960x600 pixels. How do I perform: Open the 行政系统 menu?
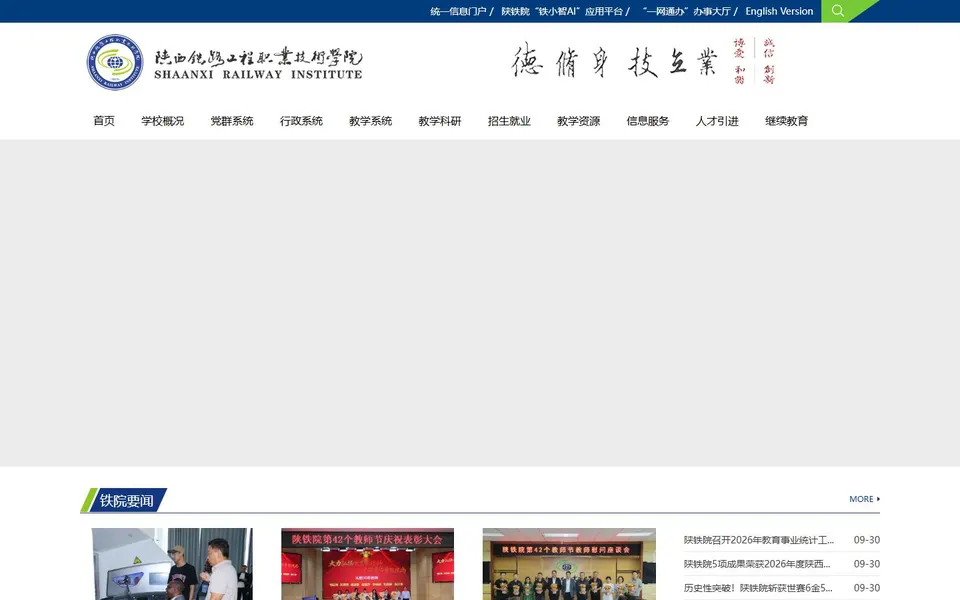(301, 121)
